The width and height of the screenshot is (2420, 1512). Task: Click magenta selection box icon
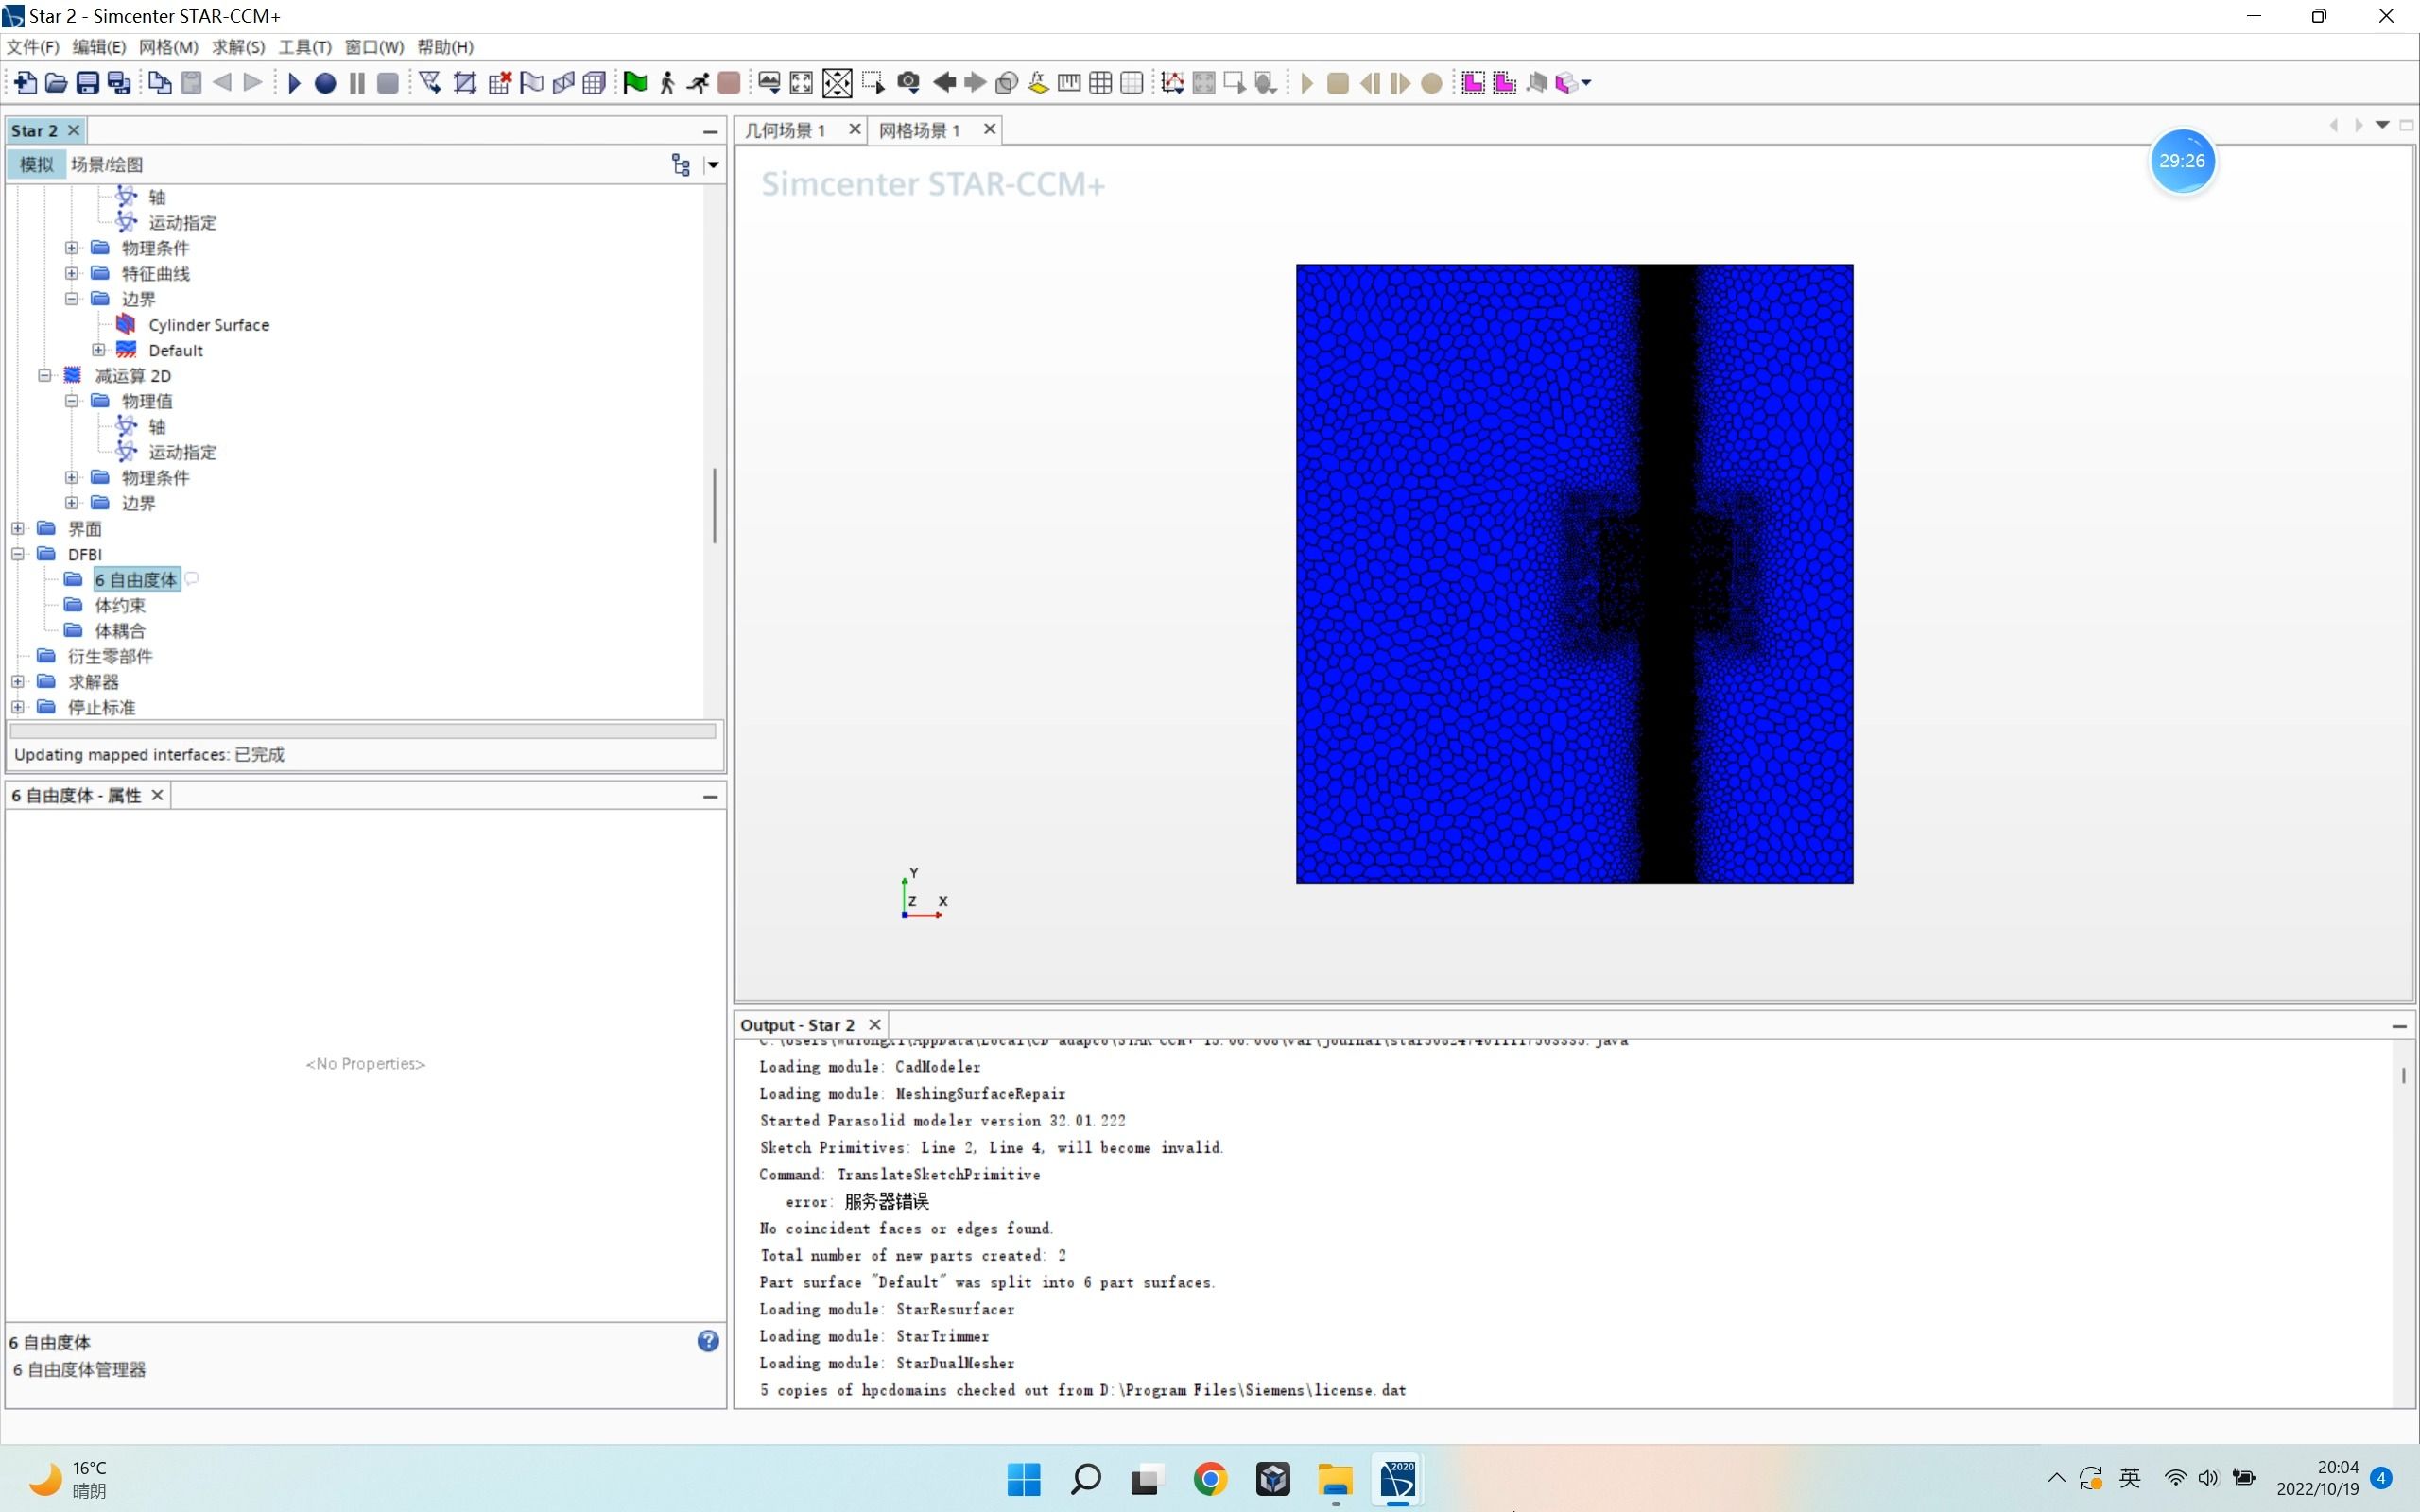1473,83
